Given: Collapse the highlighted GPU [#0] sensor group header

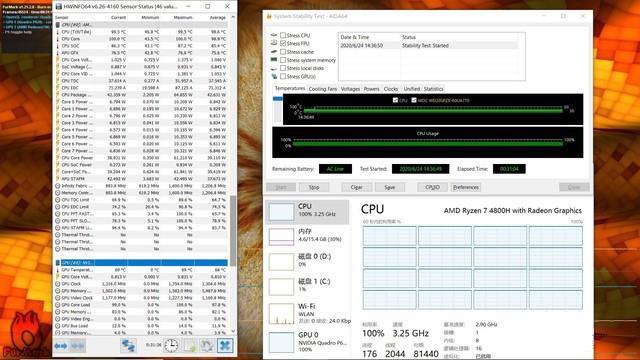Looking at the screenshot, I should [141, 263].
